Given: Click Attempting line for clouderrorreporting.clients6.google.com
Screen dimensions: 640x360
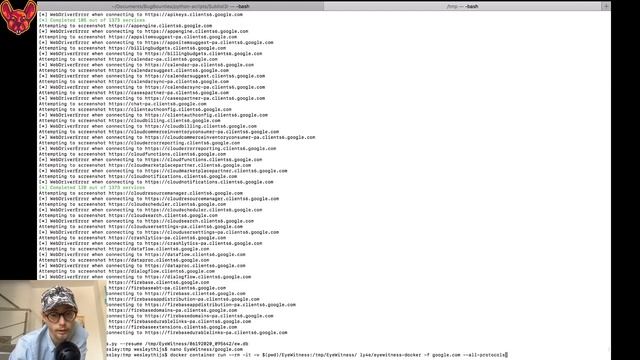Looking at the screenshot, I should tap(139, 142).
